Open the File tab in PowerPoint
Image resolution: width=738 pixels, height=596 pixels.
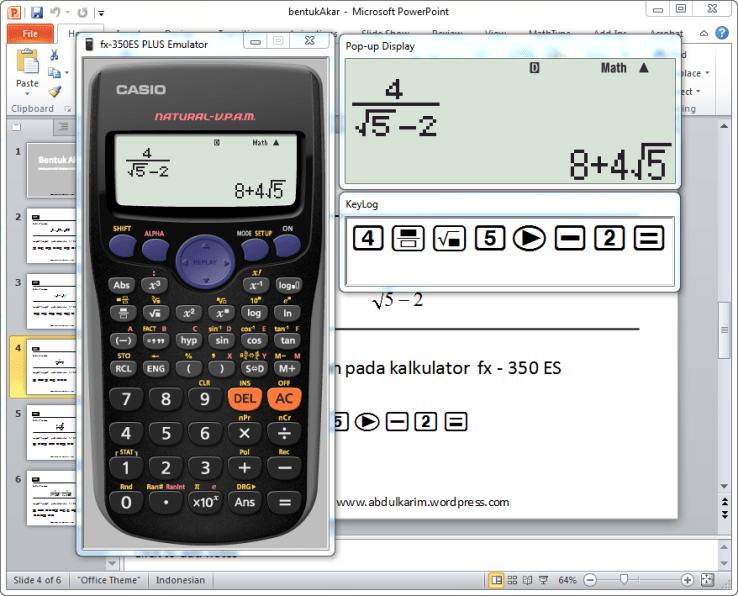pos(30,33)
